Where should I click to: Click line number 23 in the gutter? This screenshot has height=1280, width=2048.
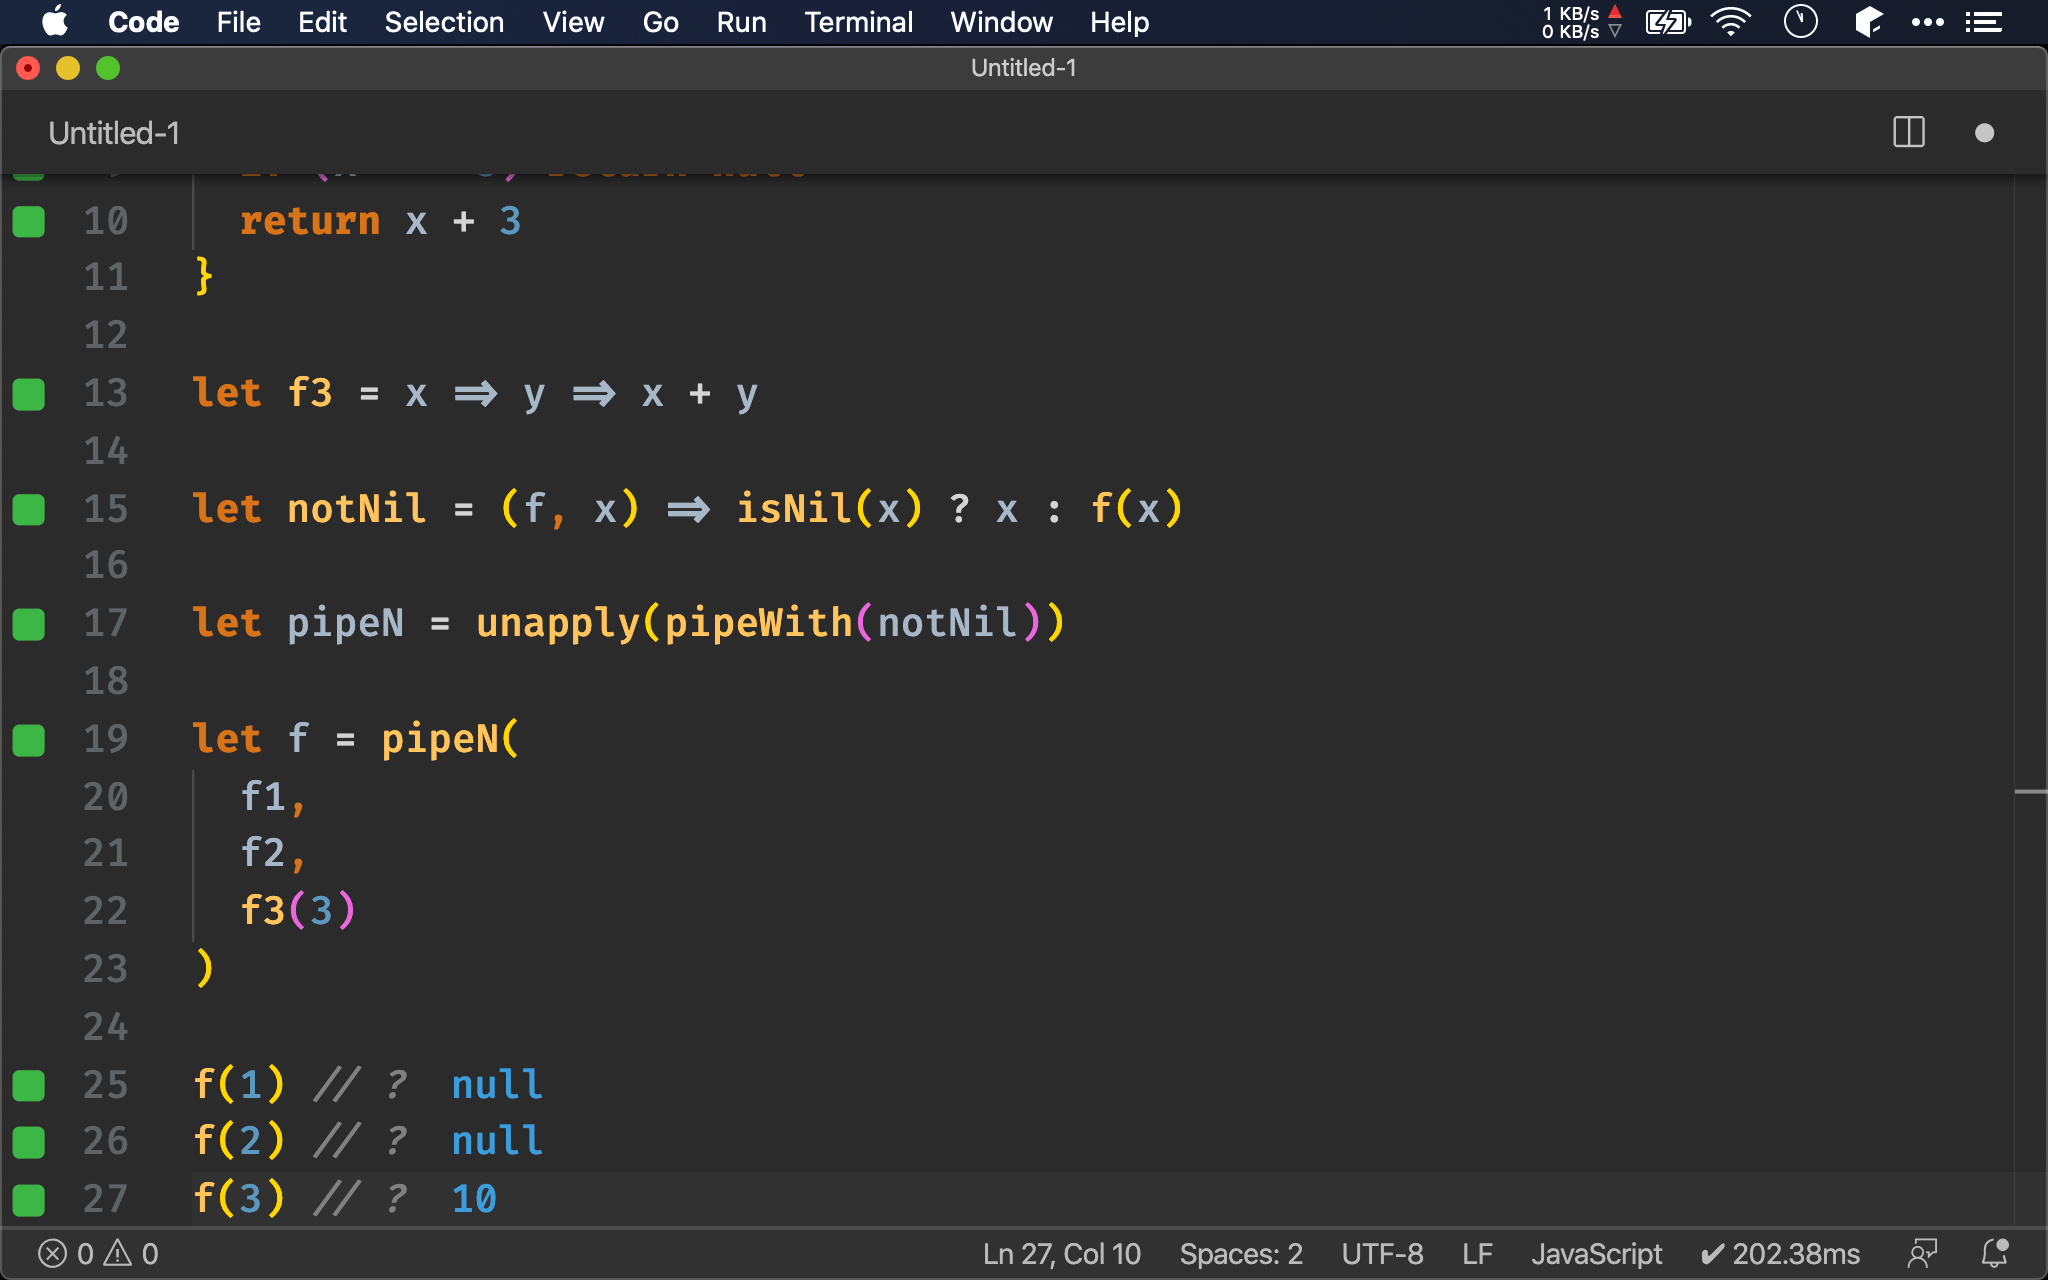tap(106, 968)
